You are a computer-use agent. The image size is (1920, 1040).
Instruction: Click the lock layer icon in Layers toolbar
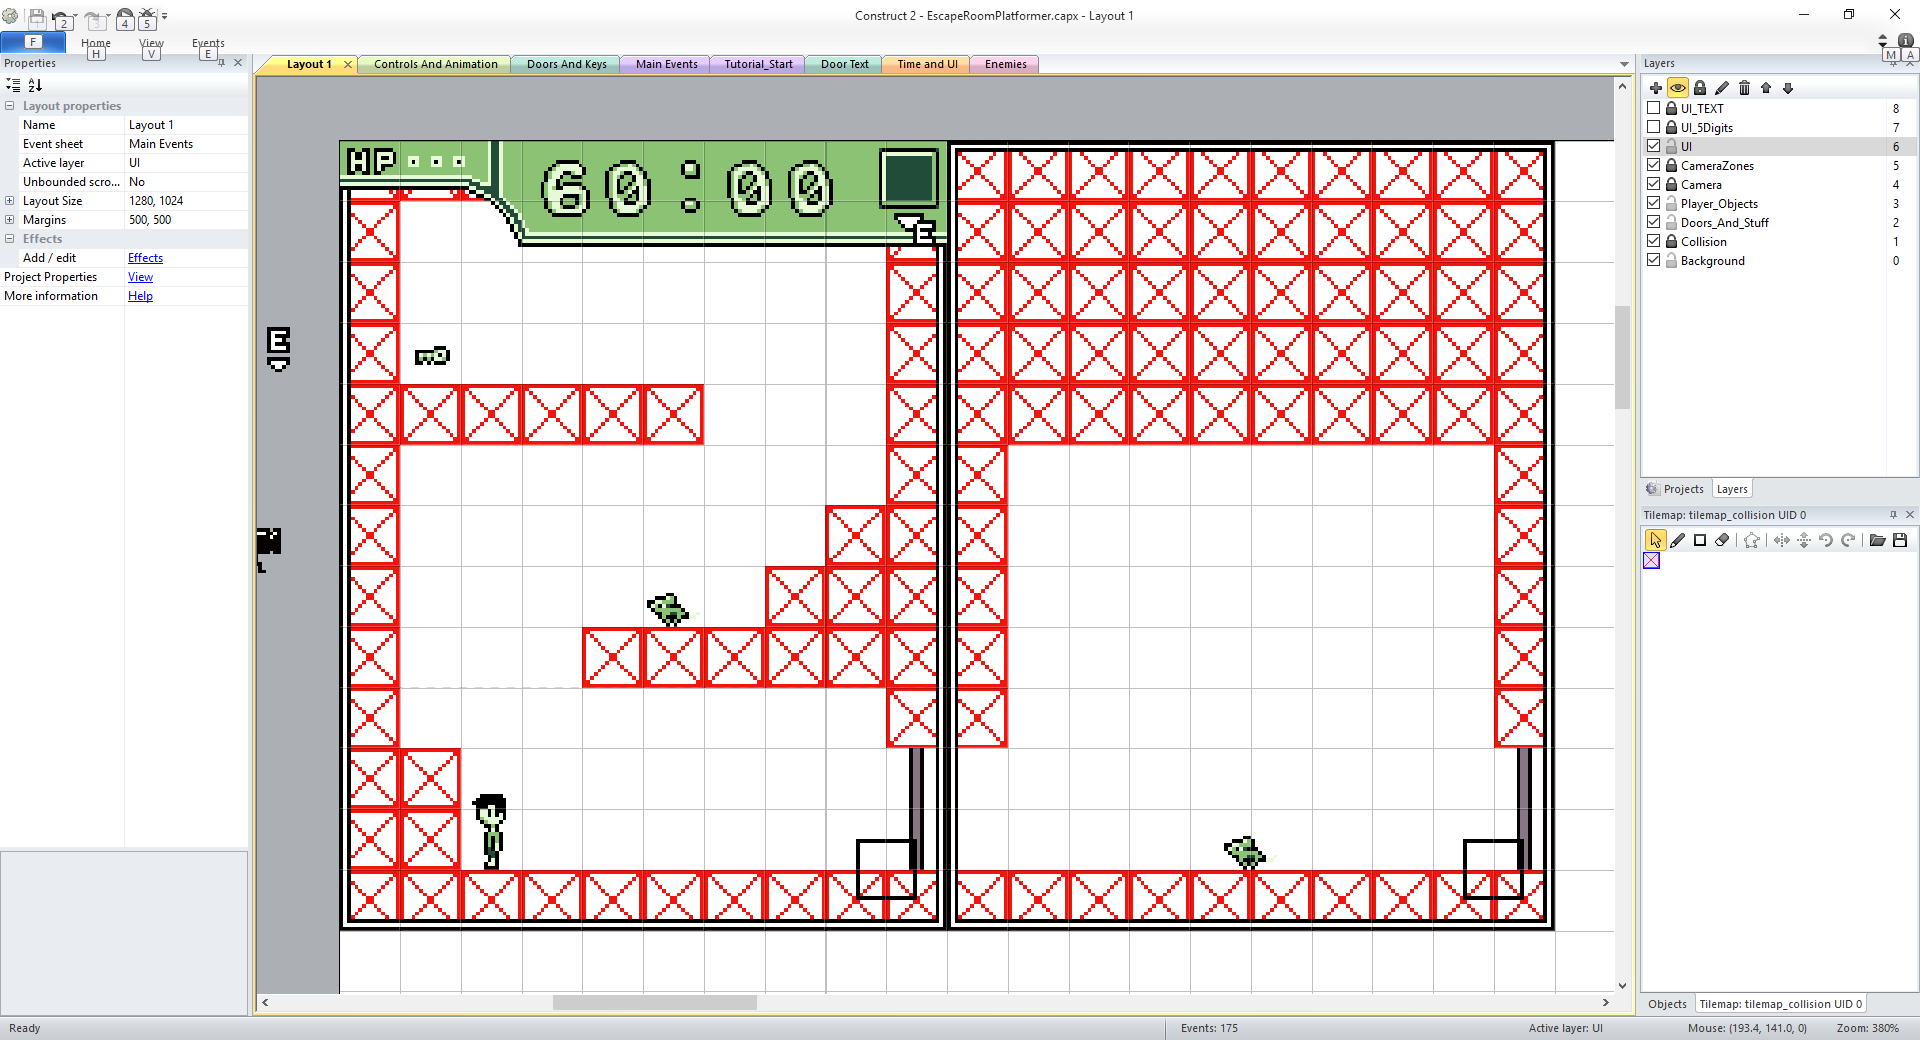click(1700, 88)
